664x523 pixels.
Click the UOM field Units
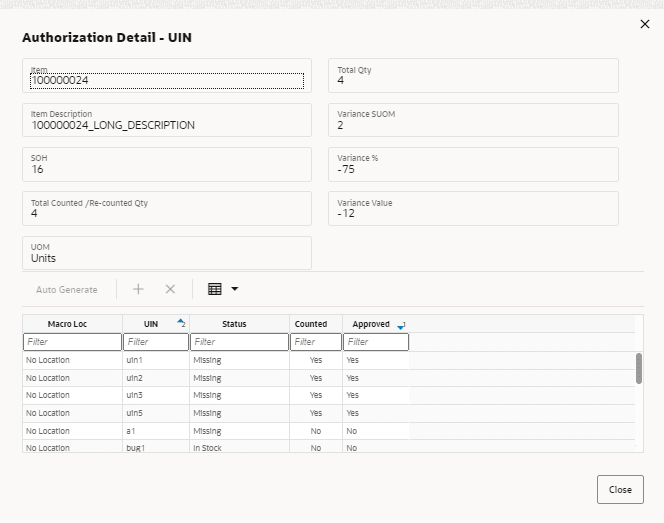click(167, 253)
